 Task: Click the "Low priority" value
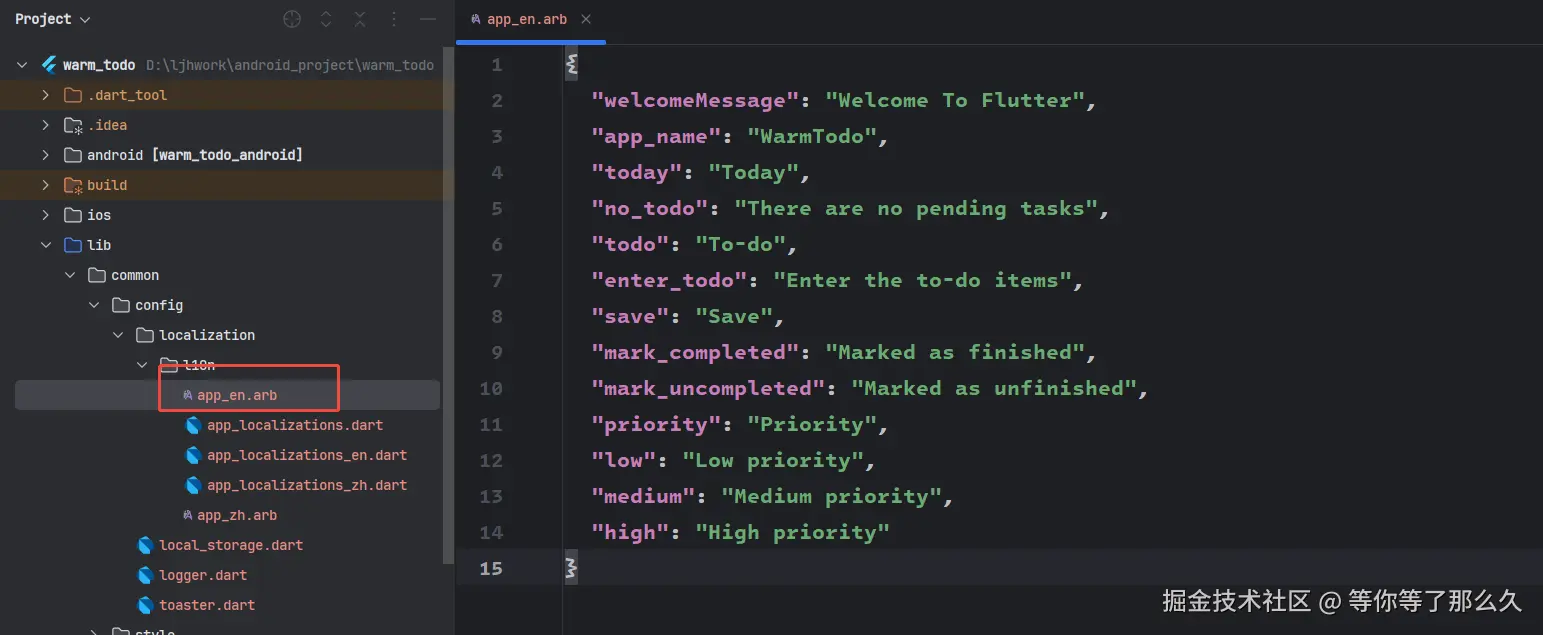[773, 461]
